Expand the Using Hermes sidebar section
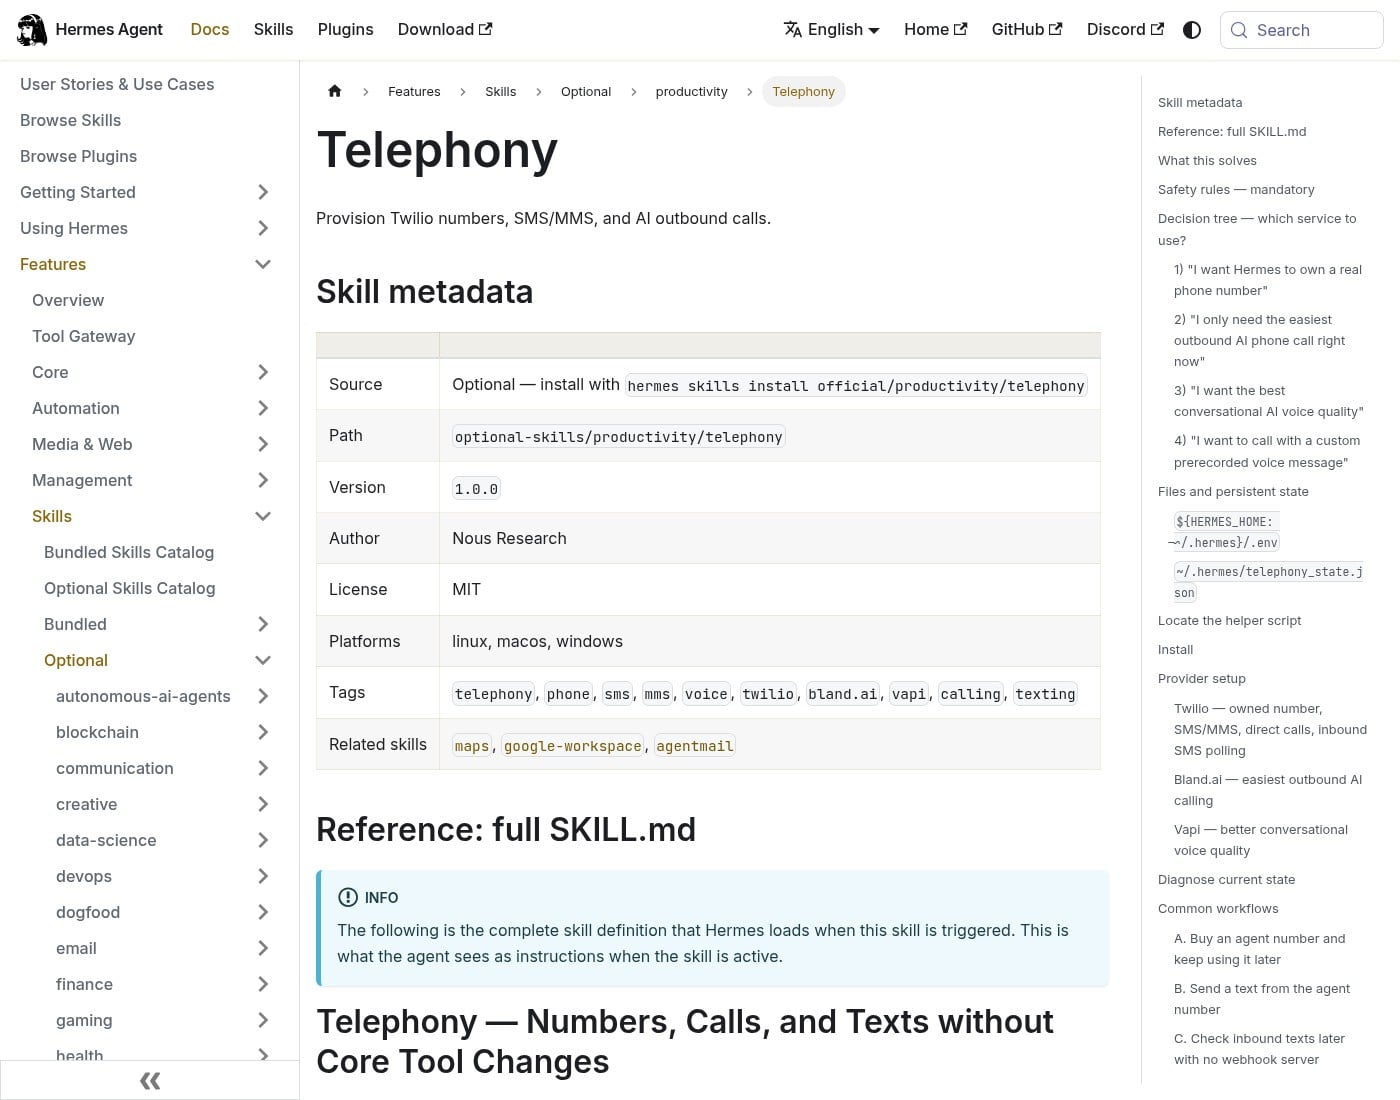 click(x=263, y=228)
